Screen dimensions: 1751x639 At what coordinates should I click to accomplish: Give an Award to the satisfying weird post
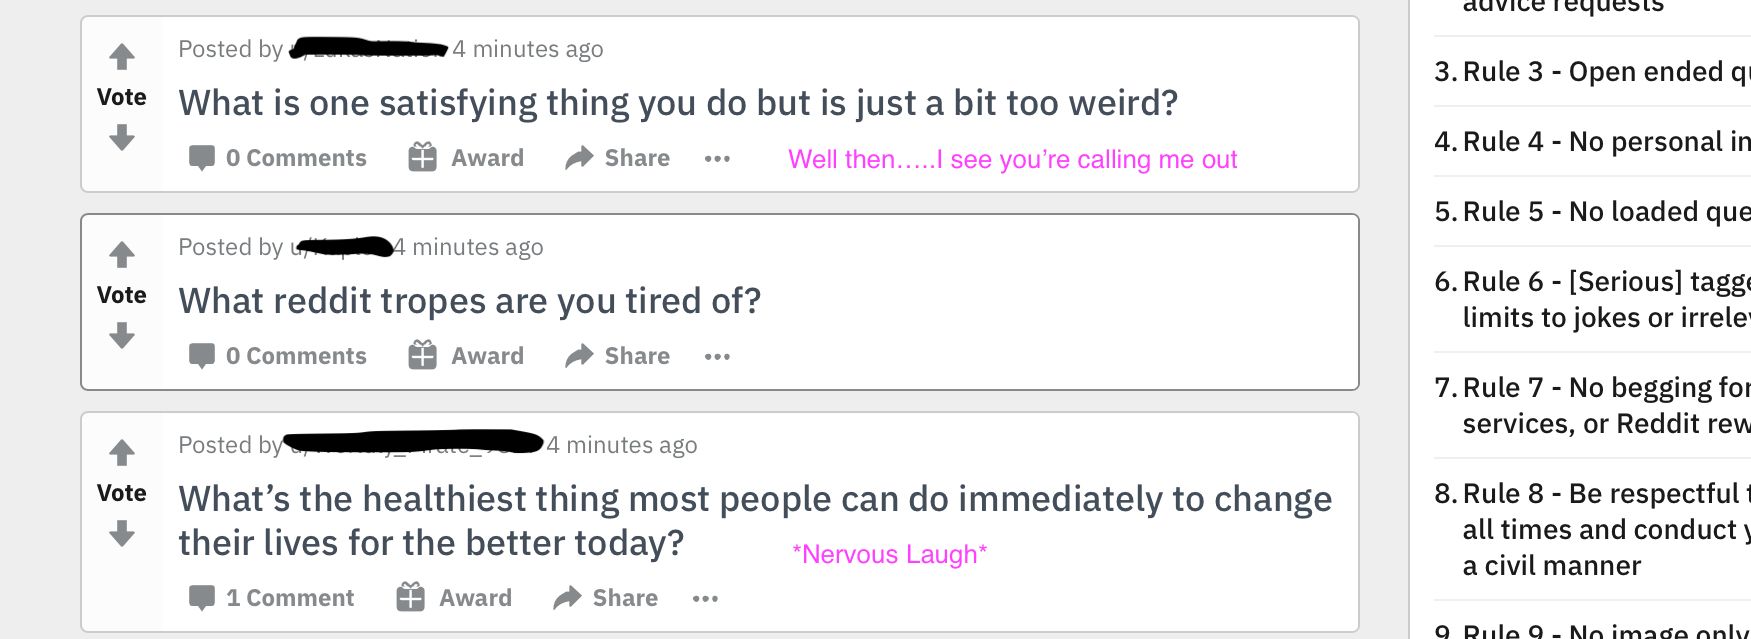(x=466, y=157)
